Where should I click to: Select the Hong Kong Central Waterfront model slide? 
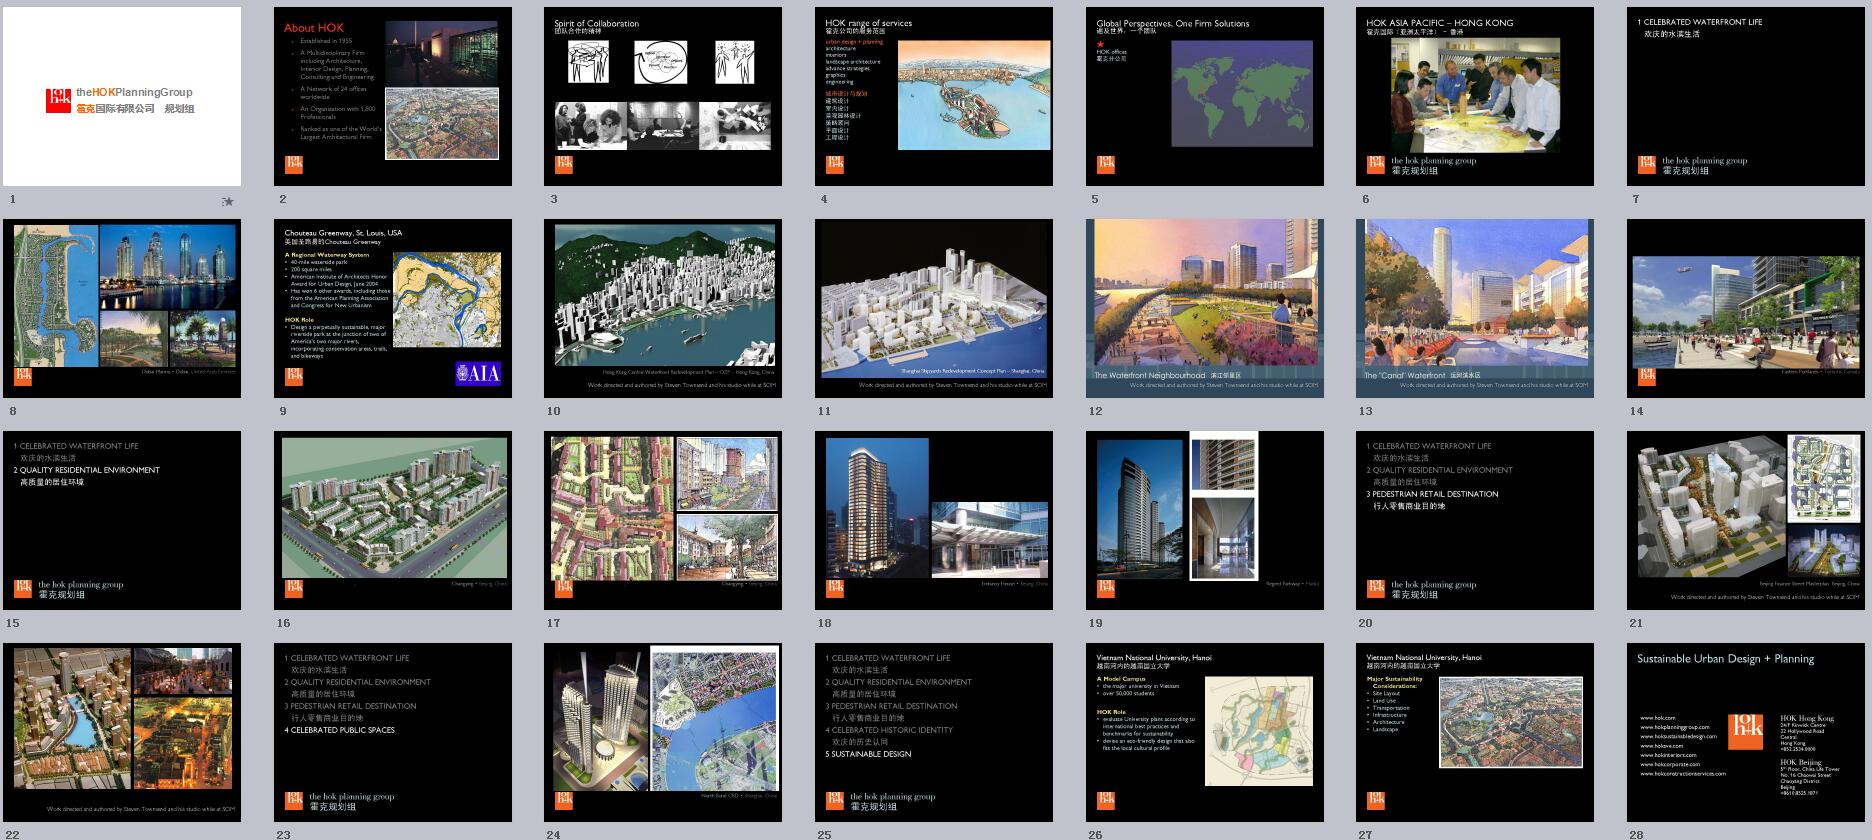pyautogui.click(x=663, y=309)
